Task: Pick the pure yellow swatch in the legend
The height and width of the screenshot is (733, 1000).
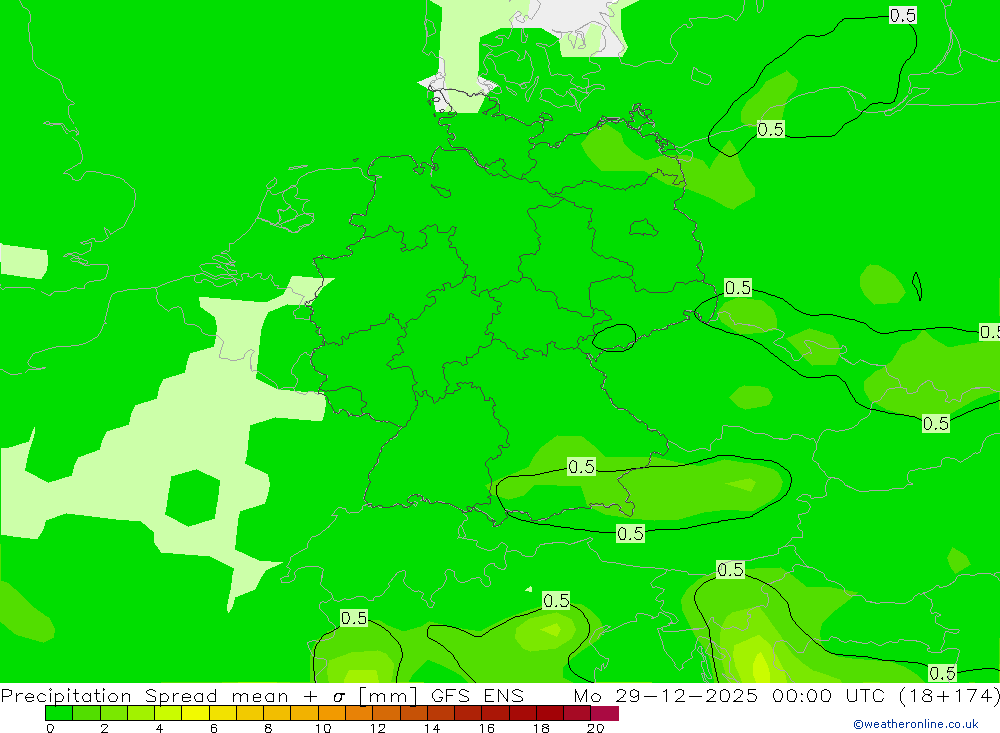Action: point(195,713)
